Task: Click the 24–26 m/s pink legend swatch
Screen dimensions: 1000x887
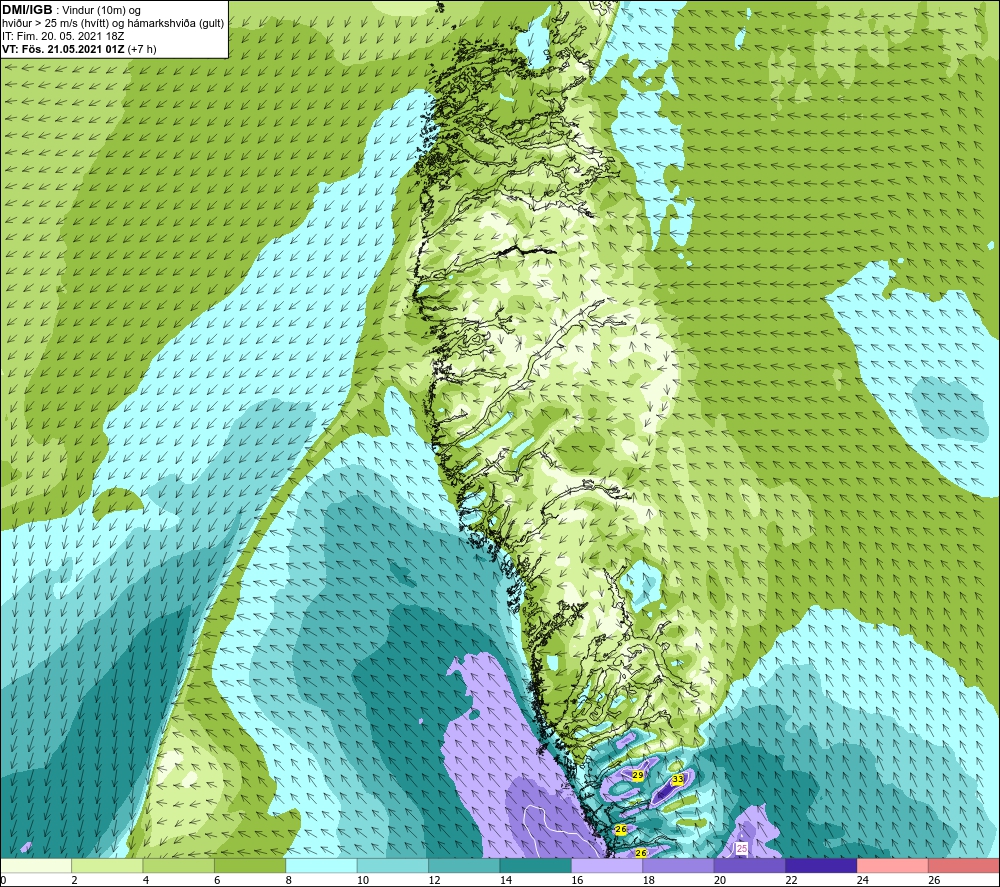Action: click(893, 865)
